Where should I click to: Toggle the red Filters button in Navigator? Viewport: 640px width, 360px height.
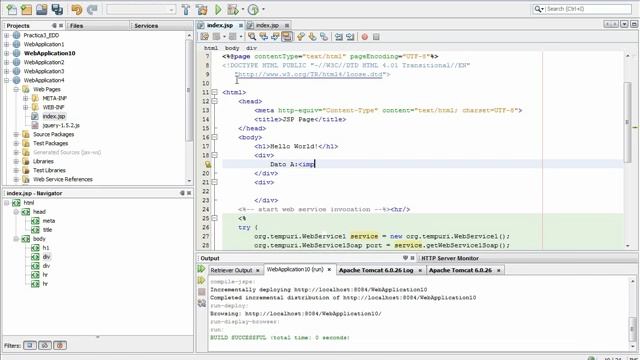pyautogui.click(x=60, y=345)
